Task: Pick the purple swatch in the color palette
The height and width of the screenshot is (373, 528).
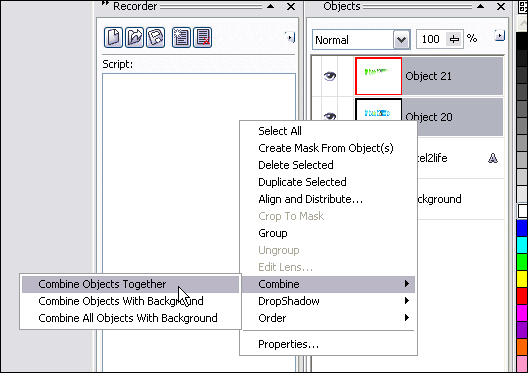Action: coord(522,330)
